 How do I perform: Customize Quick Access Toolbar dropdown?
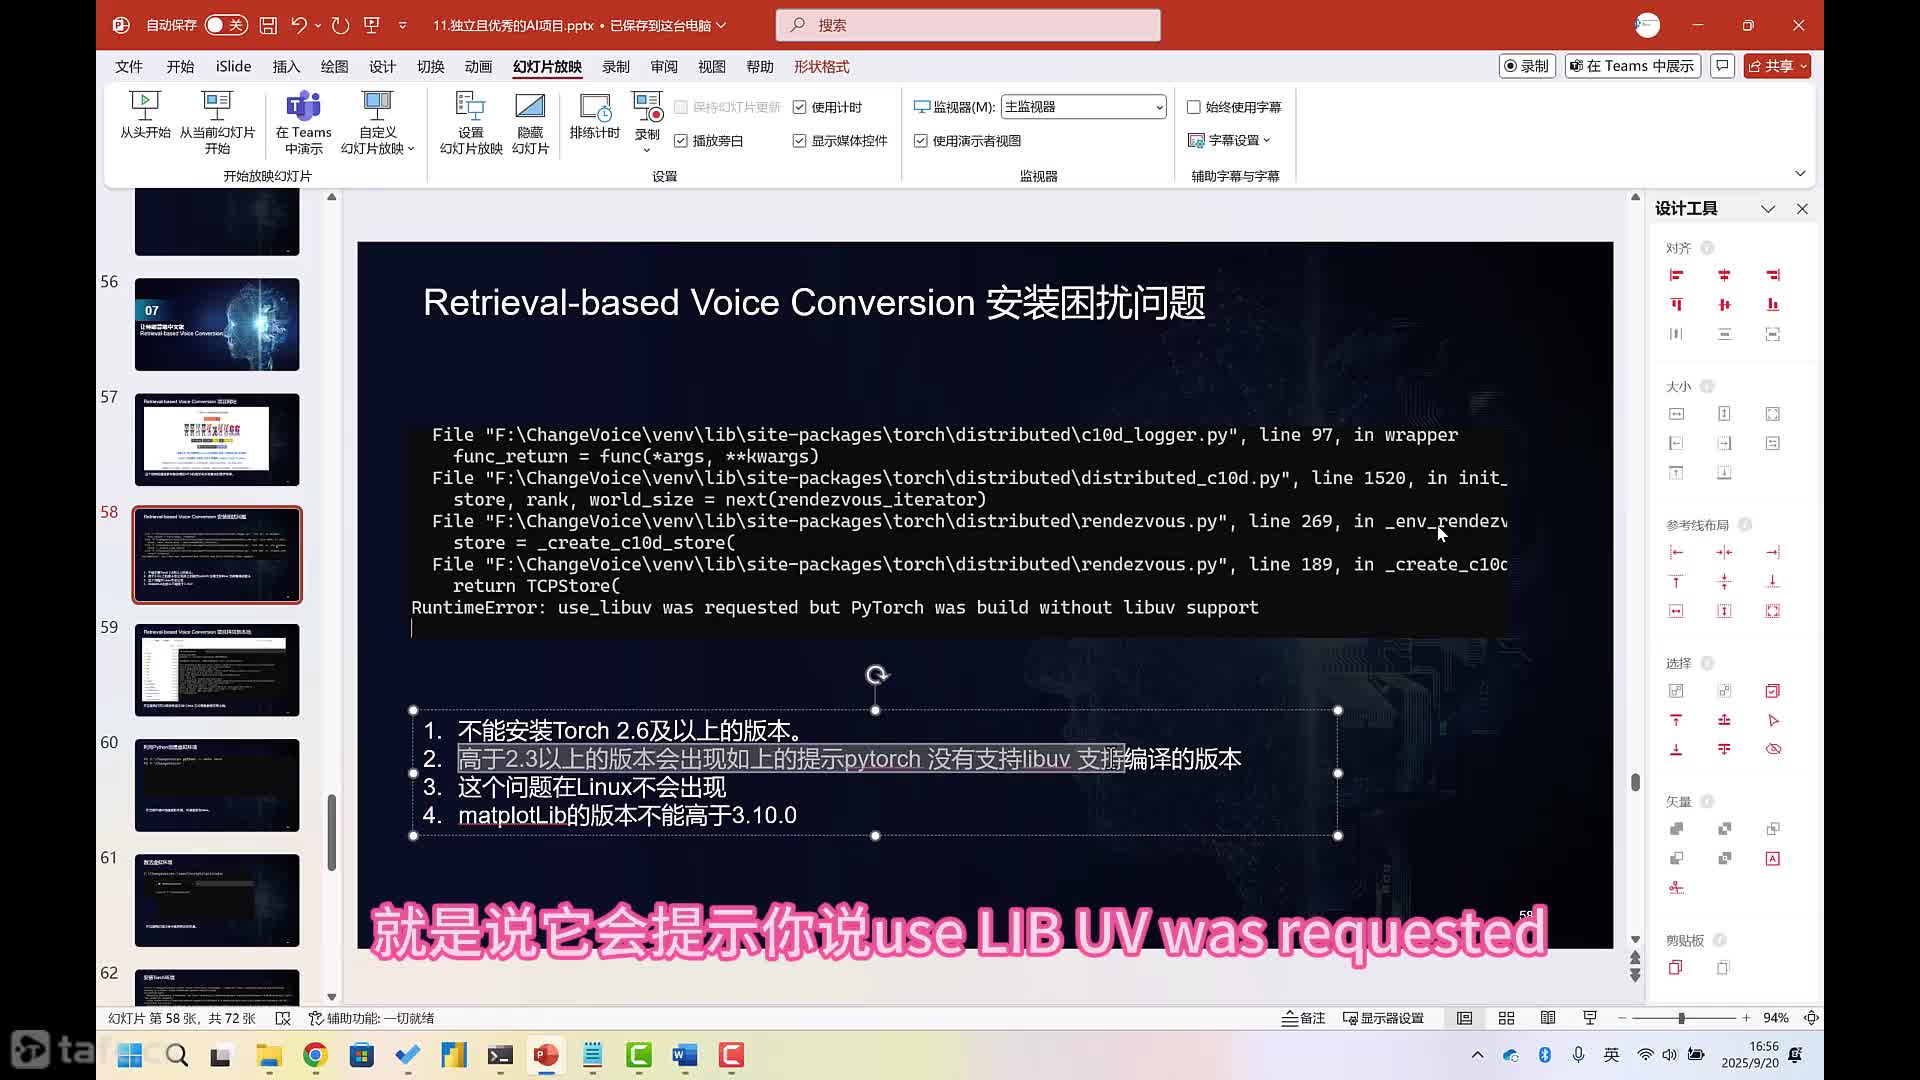[402, 25]
